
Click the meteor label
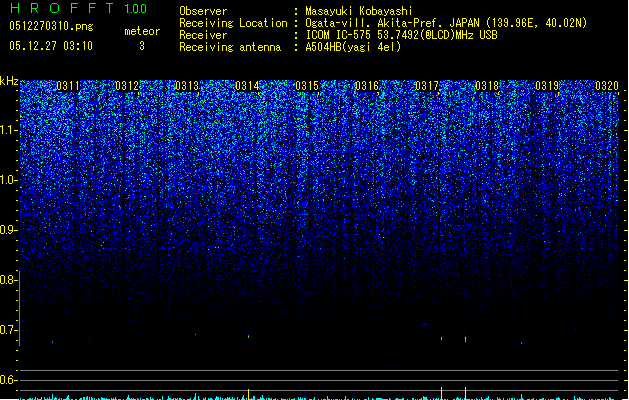142,31
